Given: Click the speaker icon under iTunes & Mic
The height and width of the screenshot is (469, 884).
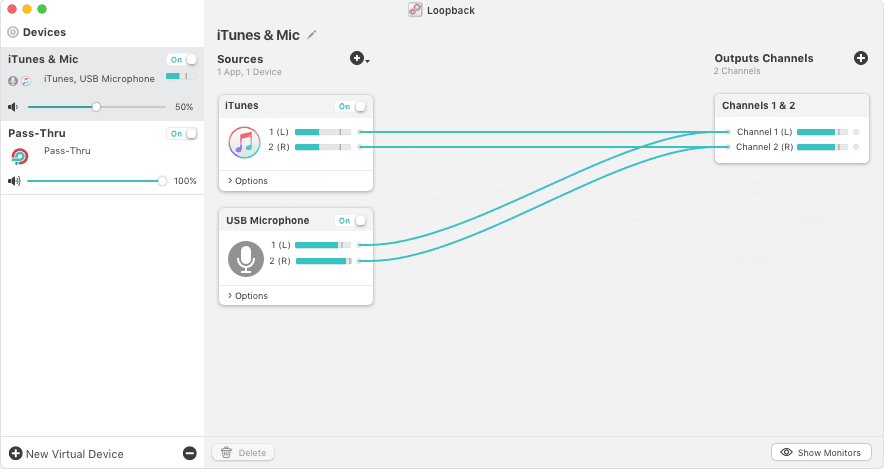Looking at the screenshot, I should point(14,106).
